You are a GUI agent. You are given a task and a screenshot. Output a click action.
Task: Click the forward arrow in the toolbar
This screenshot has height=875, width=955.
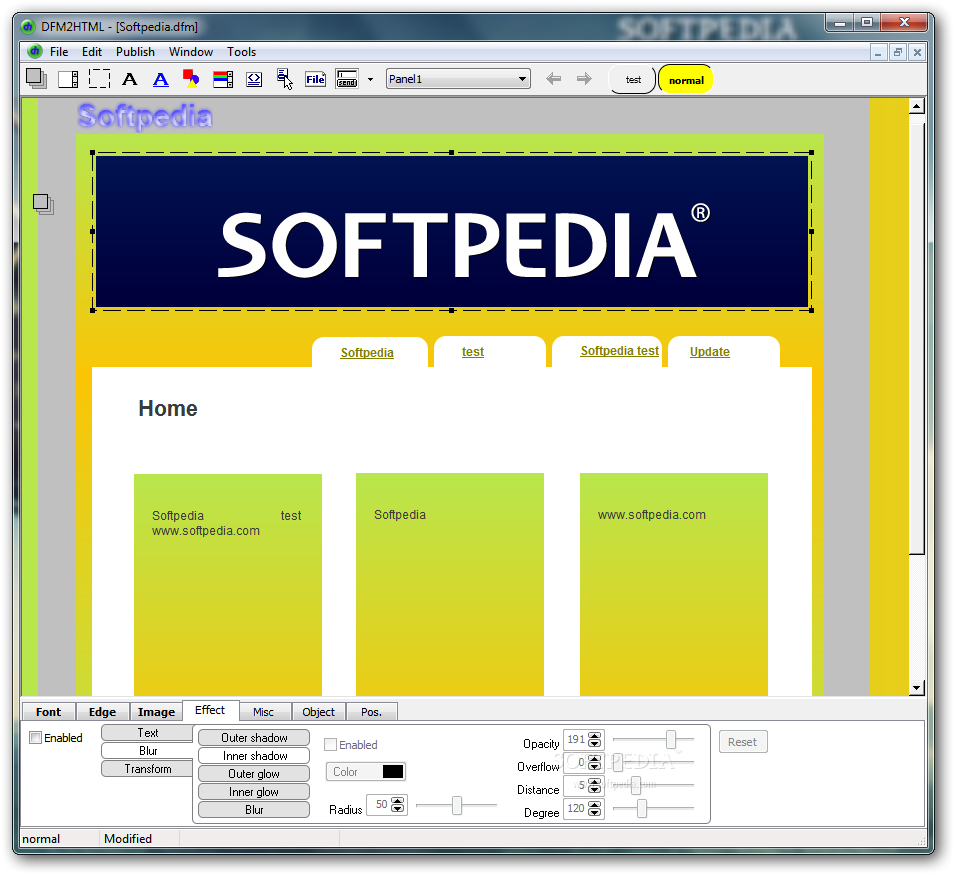pyautogui.click(x=584, y=79)
